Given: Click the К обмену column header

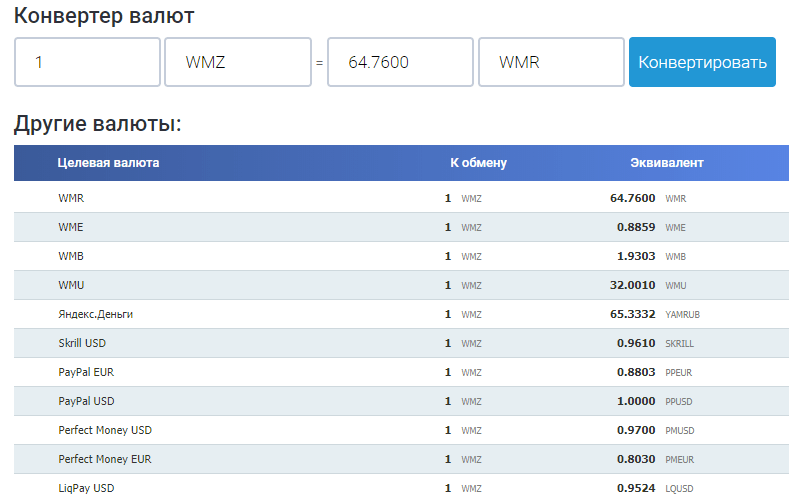Looking at the screenshot, I should [479, 163].
